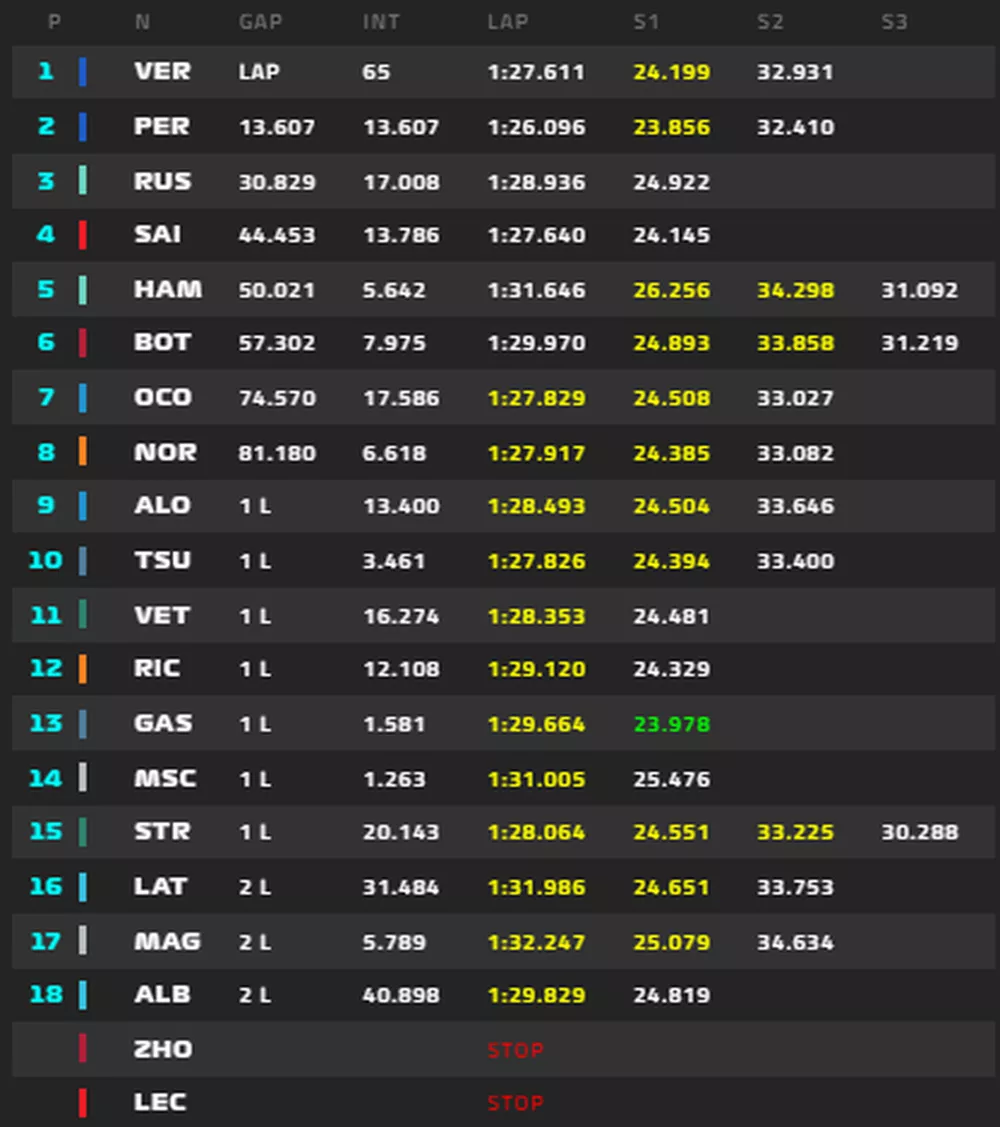Click the team color bar beside HAM
The height and width of the screenshot is (1127, 1000).
[x=82, y=290]
